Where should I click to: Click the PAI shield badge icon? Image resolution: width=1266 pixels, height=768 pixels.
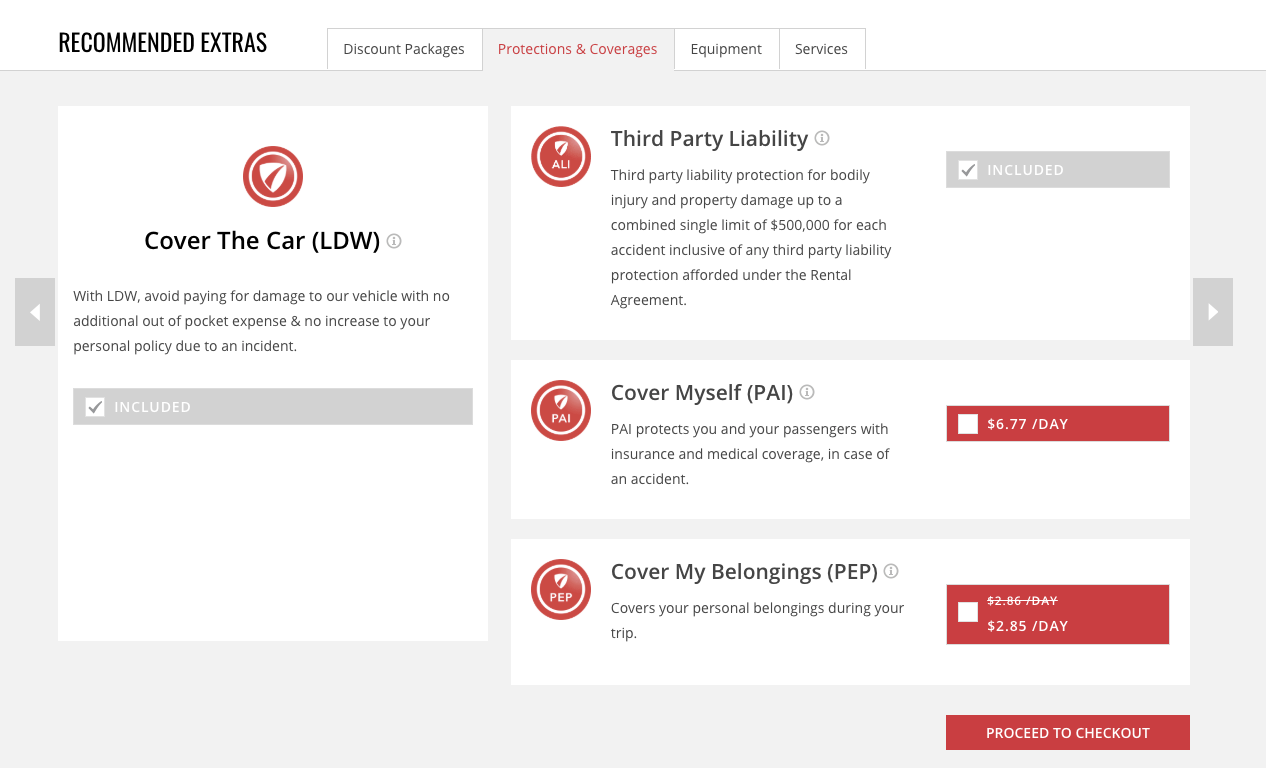(x=561, y=411)
